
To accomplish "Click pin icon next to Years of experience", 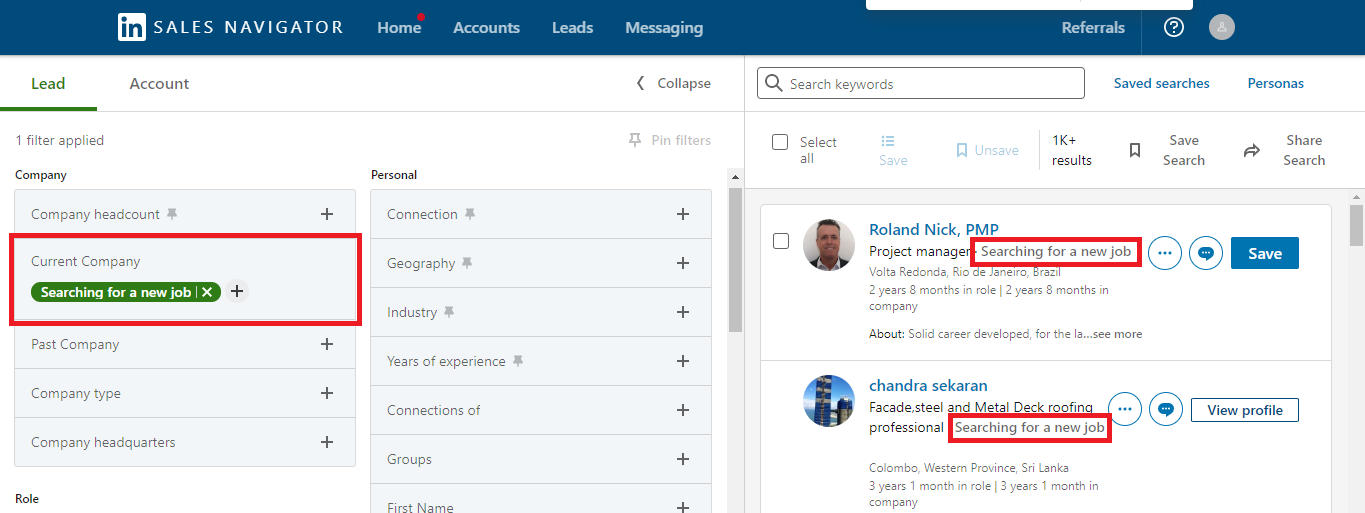I will (518, 361).
